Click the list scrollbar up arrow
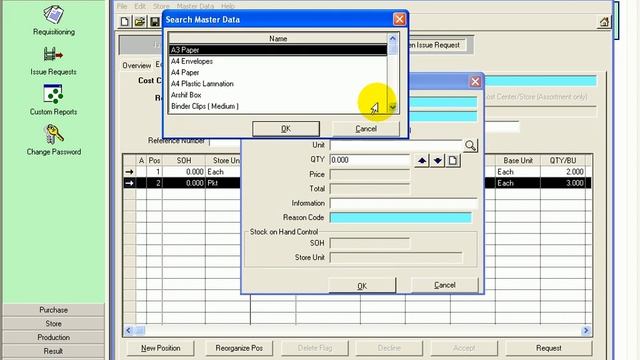 [392, 38]
